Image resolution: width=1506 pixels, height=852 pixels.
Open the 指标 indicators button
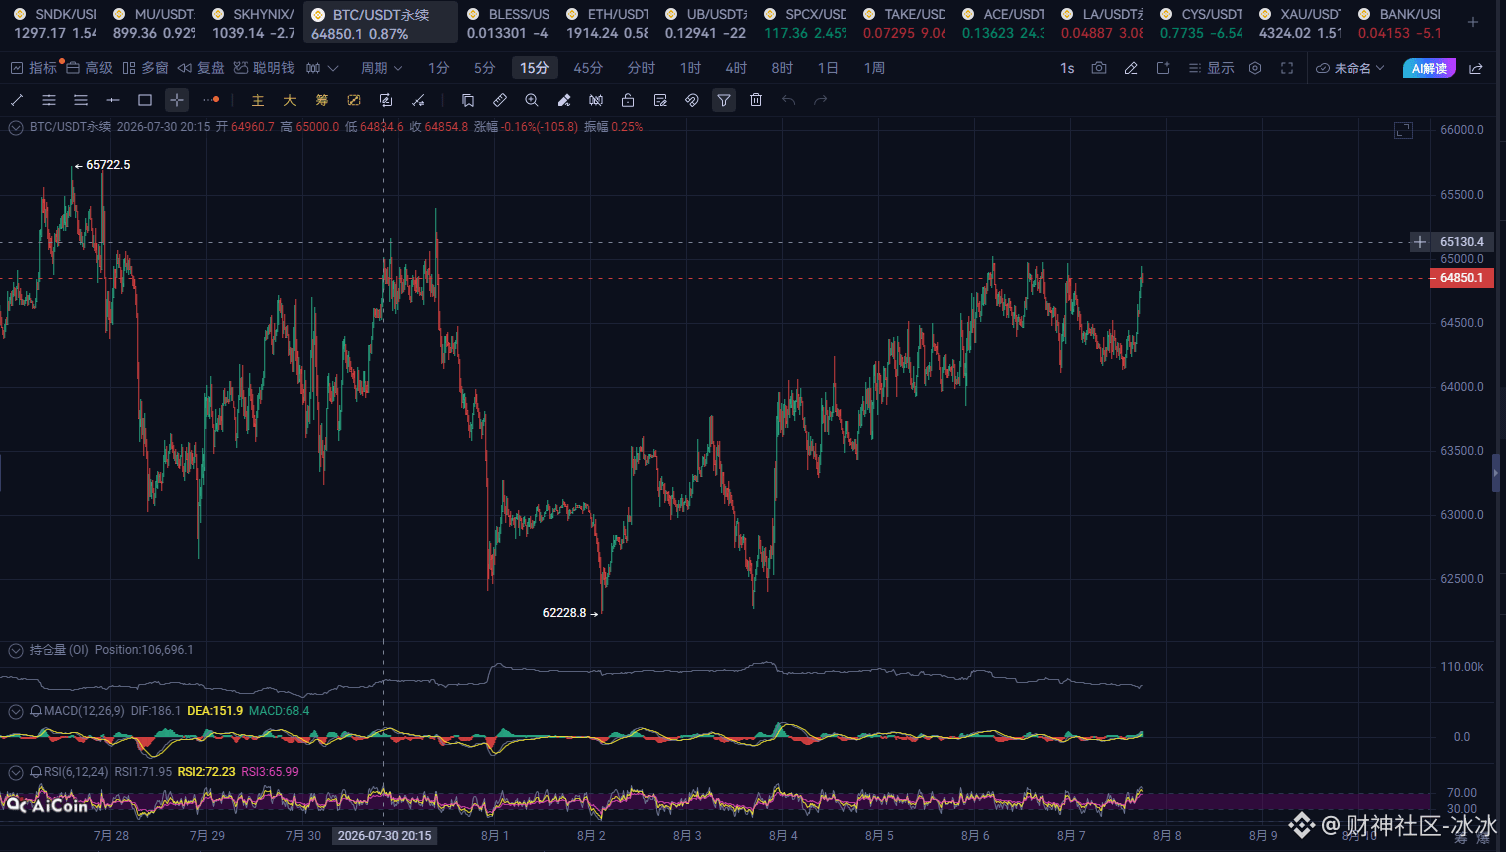[x=34, y=68]
